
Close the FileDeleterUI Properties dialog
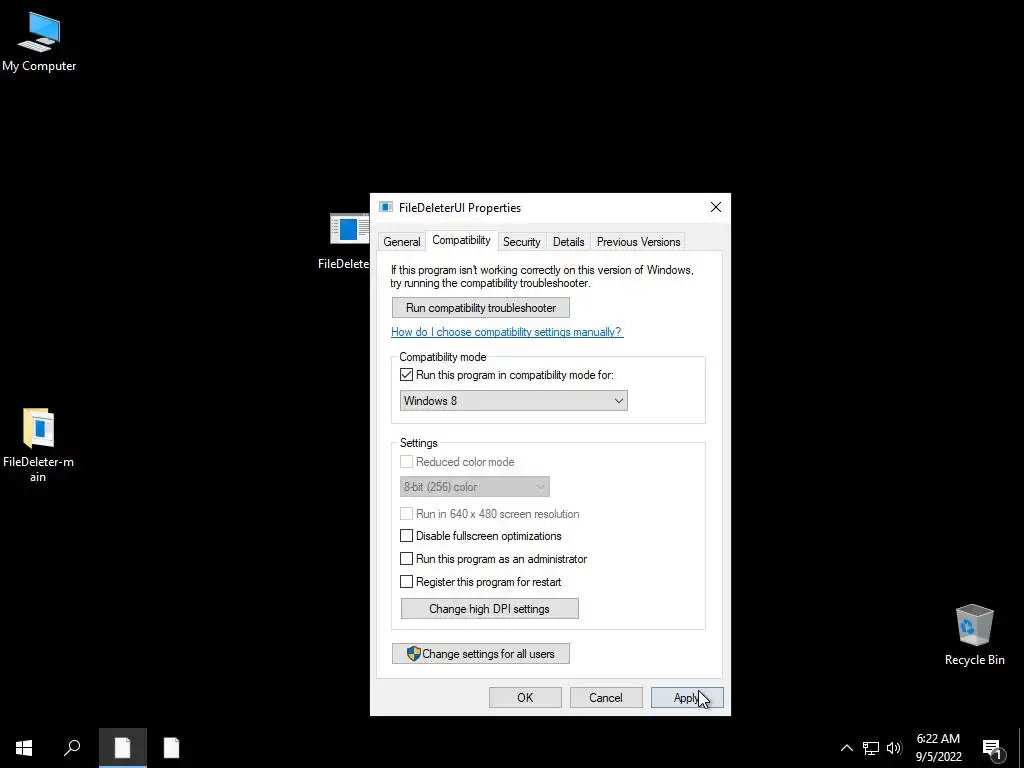(x=716, y=207)
